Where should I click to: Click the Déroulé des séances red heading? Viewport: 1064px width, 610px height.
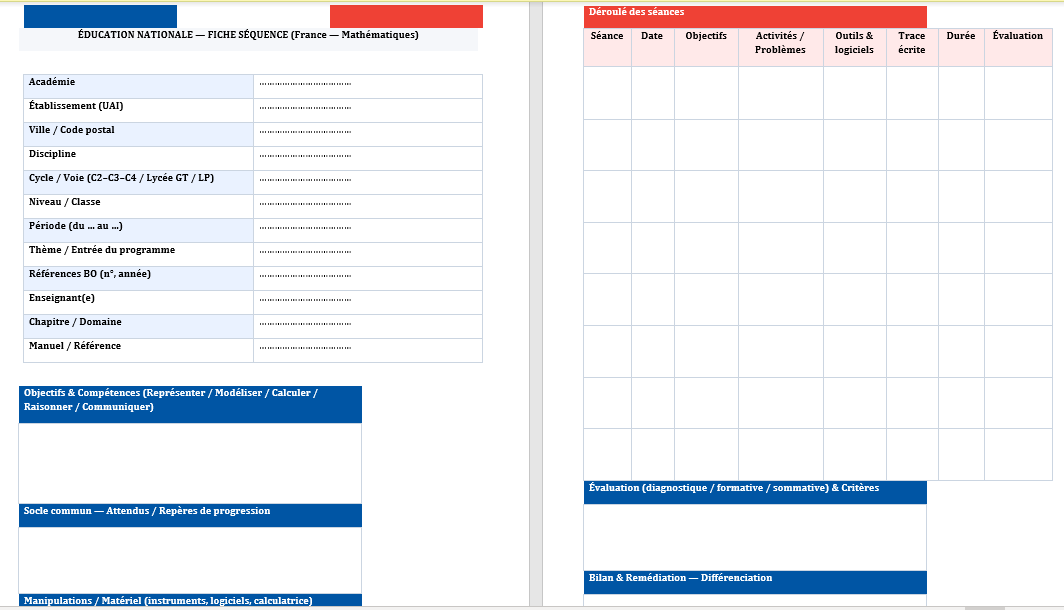tap(754, 16)
